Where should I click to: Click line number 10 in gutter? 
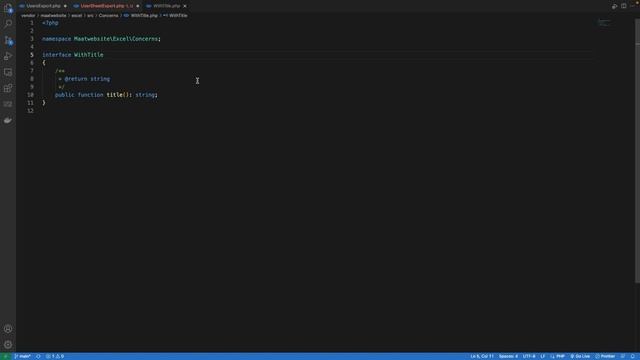point(31,95)
